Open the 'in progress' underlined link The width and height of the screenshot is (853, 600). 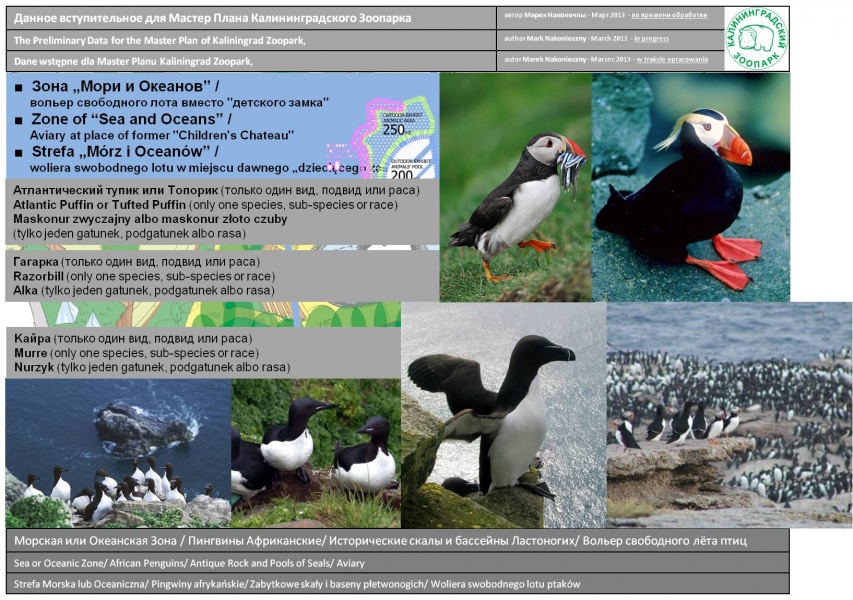pos(651,39)
